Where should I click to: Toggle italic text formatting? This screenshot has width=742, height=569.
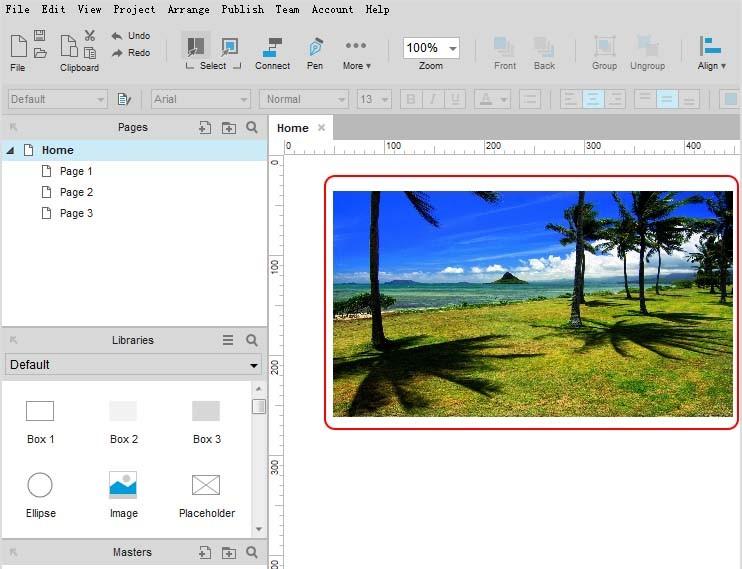(x=433, y=99)
